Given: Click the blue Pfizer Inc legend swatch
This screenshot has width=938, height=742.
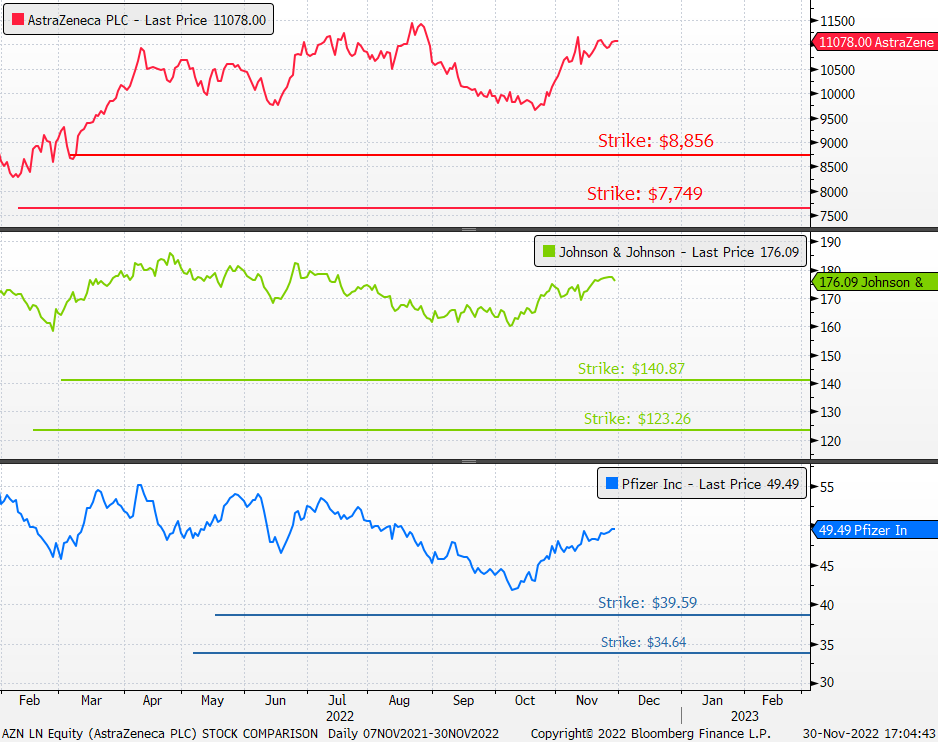Looking at the screenshot, I should pos(612,483).
